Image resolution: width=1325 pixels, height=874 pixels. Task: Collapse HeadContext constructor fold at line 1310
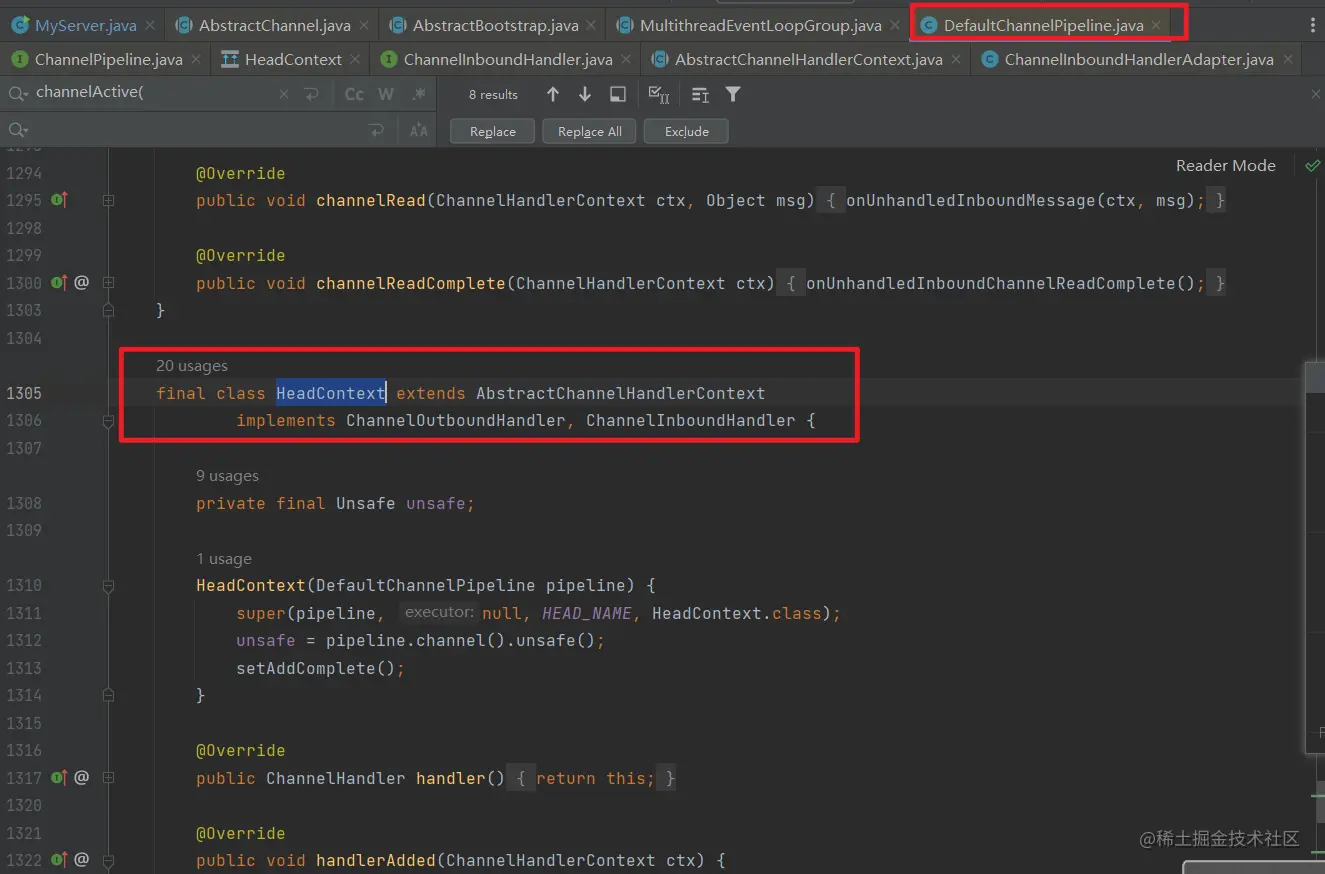[x=108, y=585]
